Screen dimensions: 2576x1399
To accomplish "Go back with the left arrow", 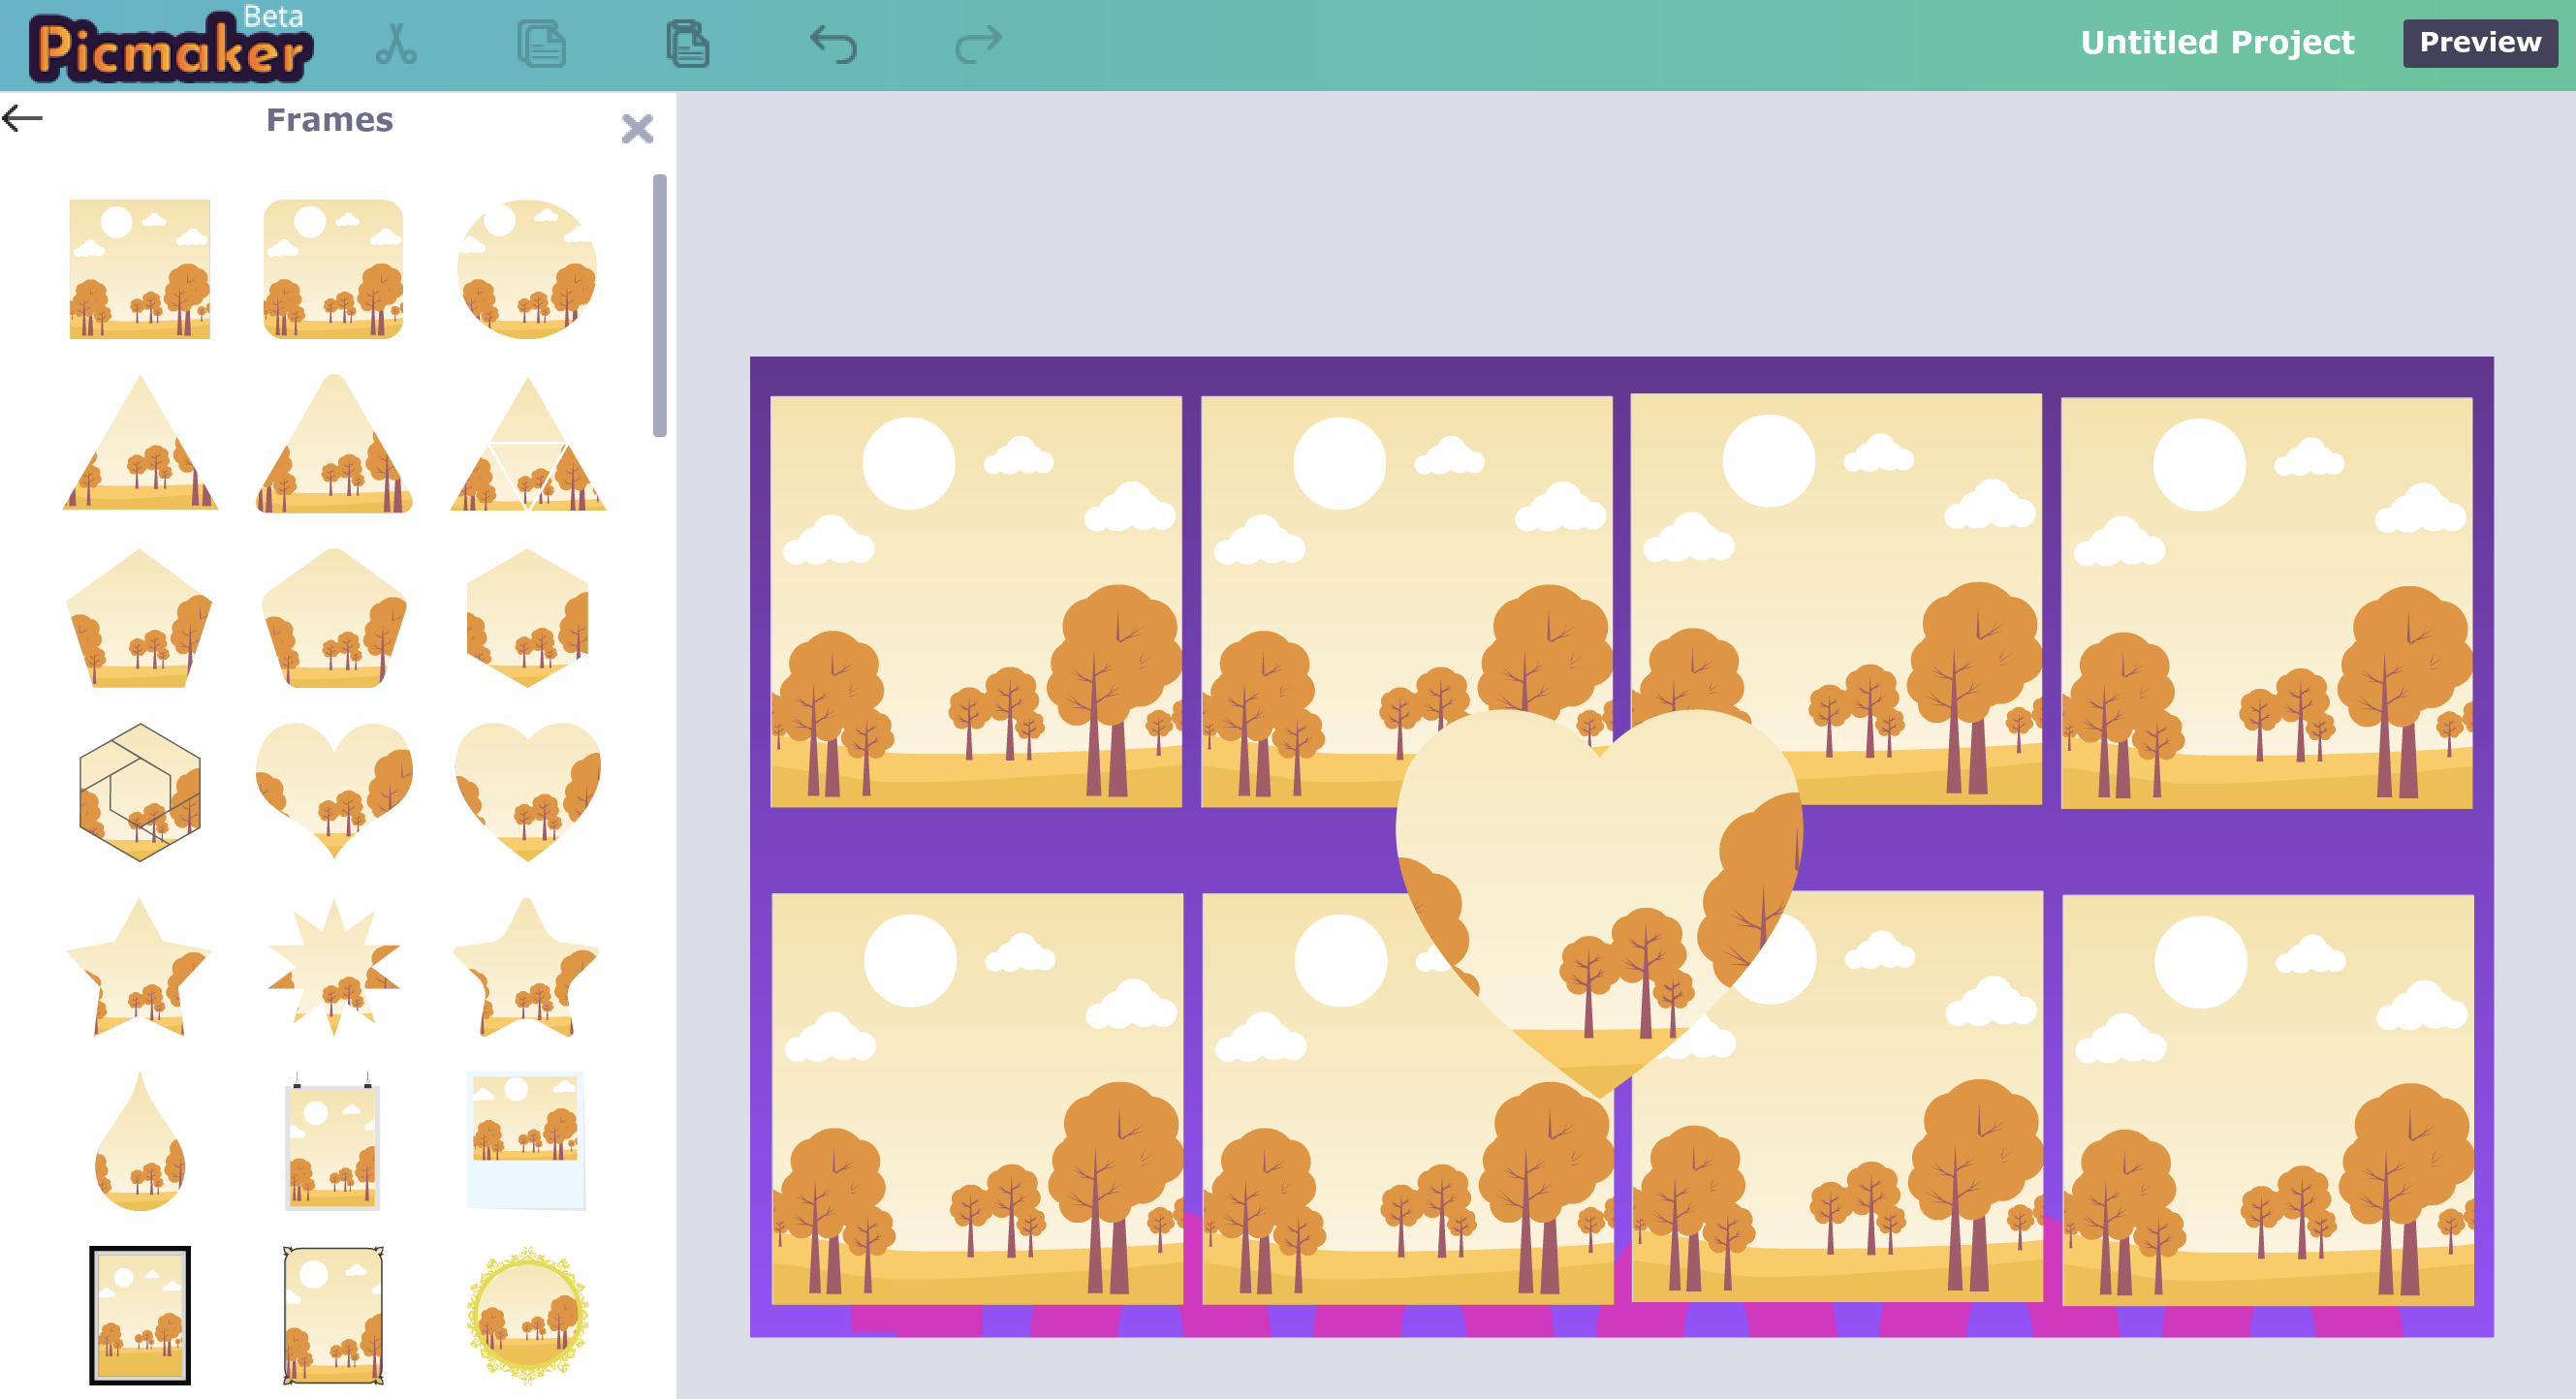I will (23, 119).
